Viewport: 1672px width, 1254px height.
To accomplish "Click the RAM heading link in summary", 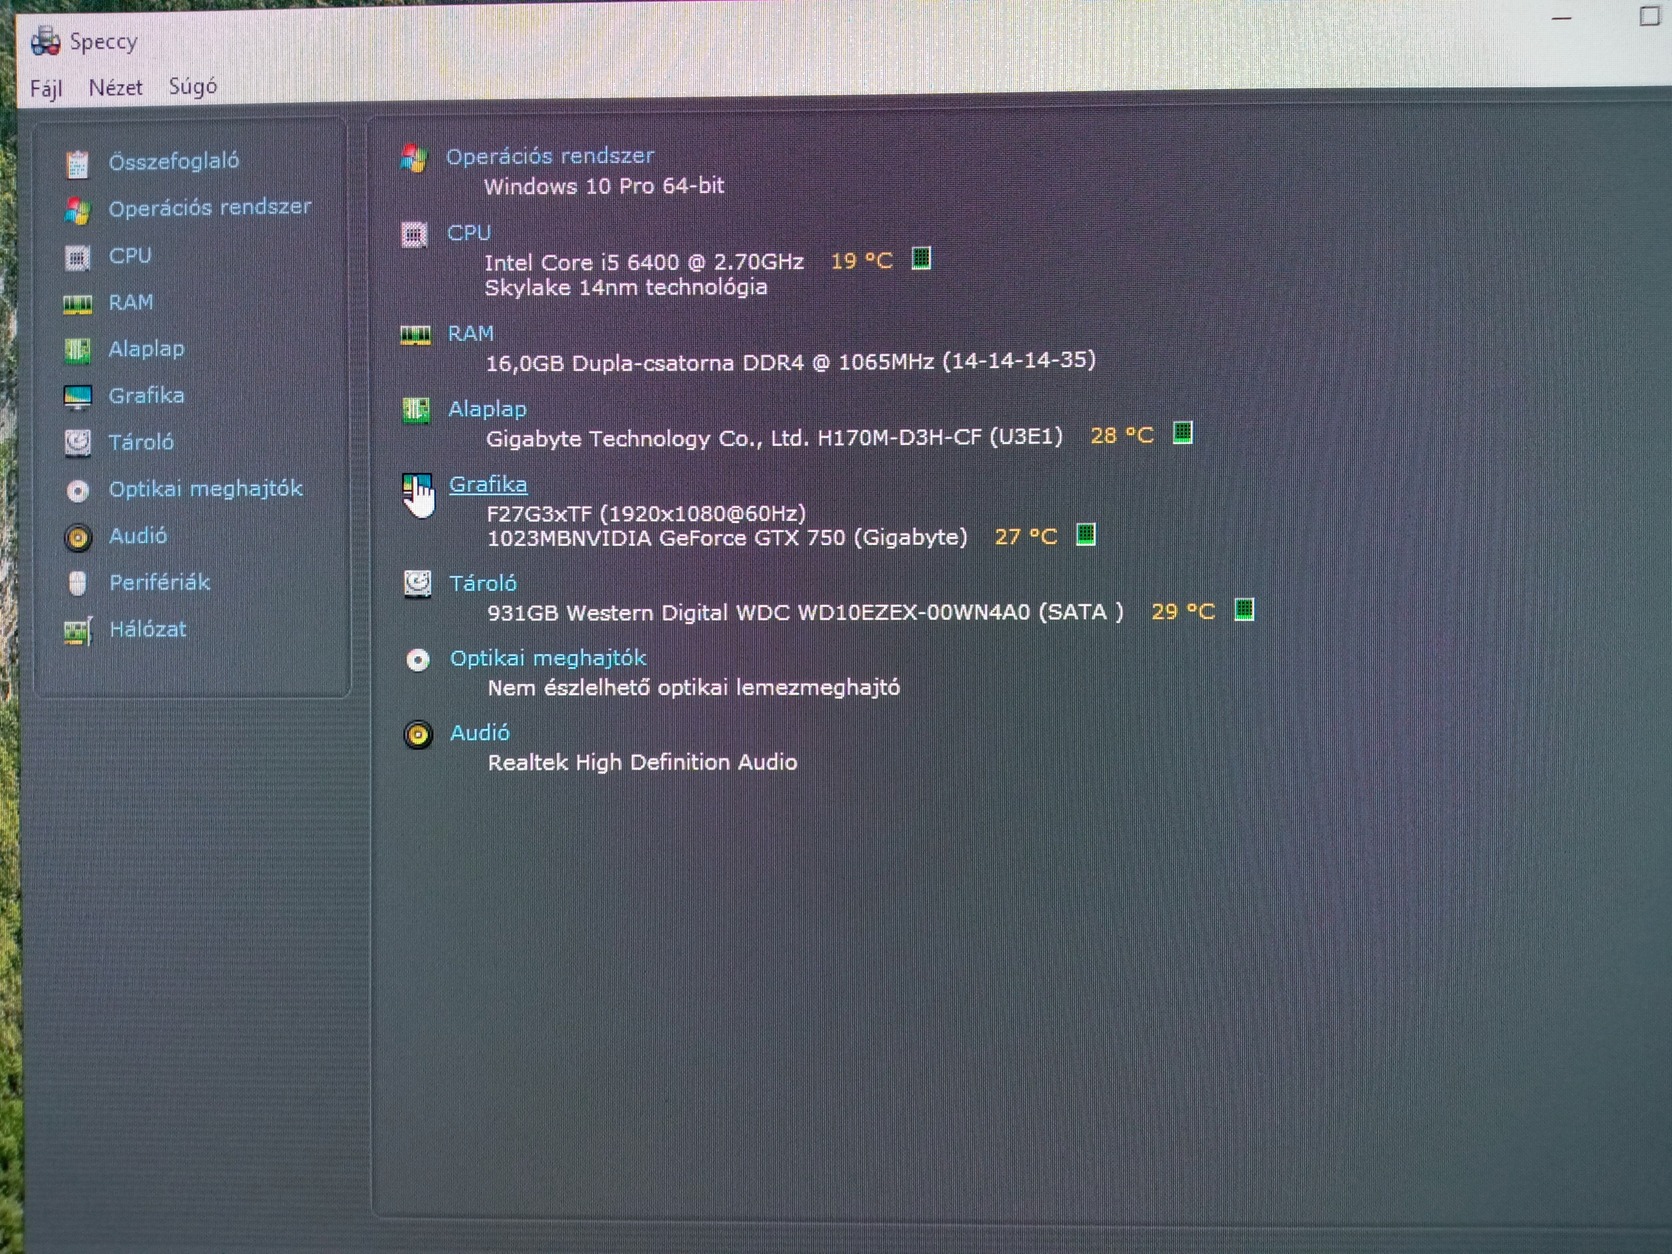I will pyautogui.click(x=470, y=333).
